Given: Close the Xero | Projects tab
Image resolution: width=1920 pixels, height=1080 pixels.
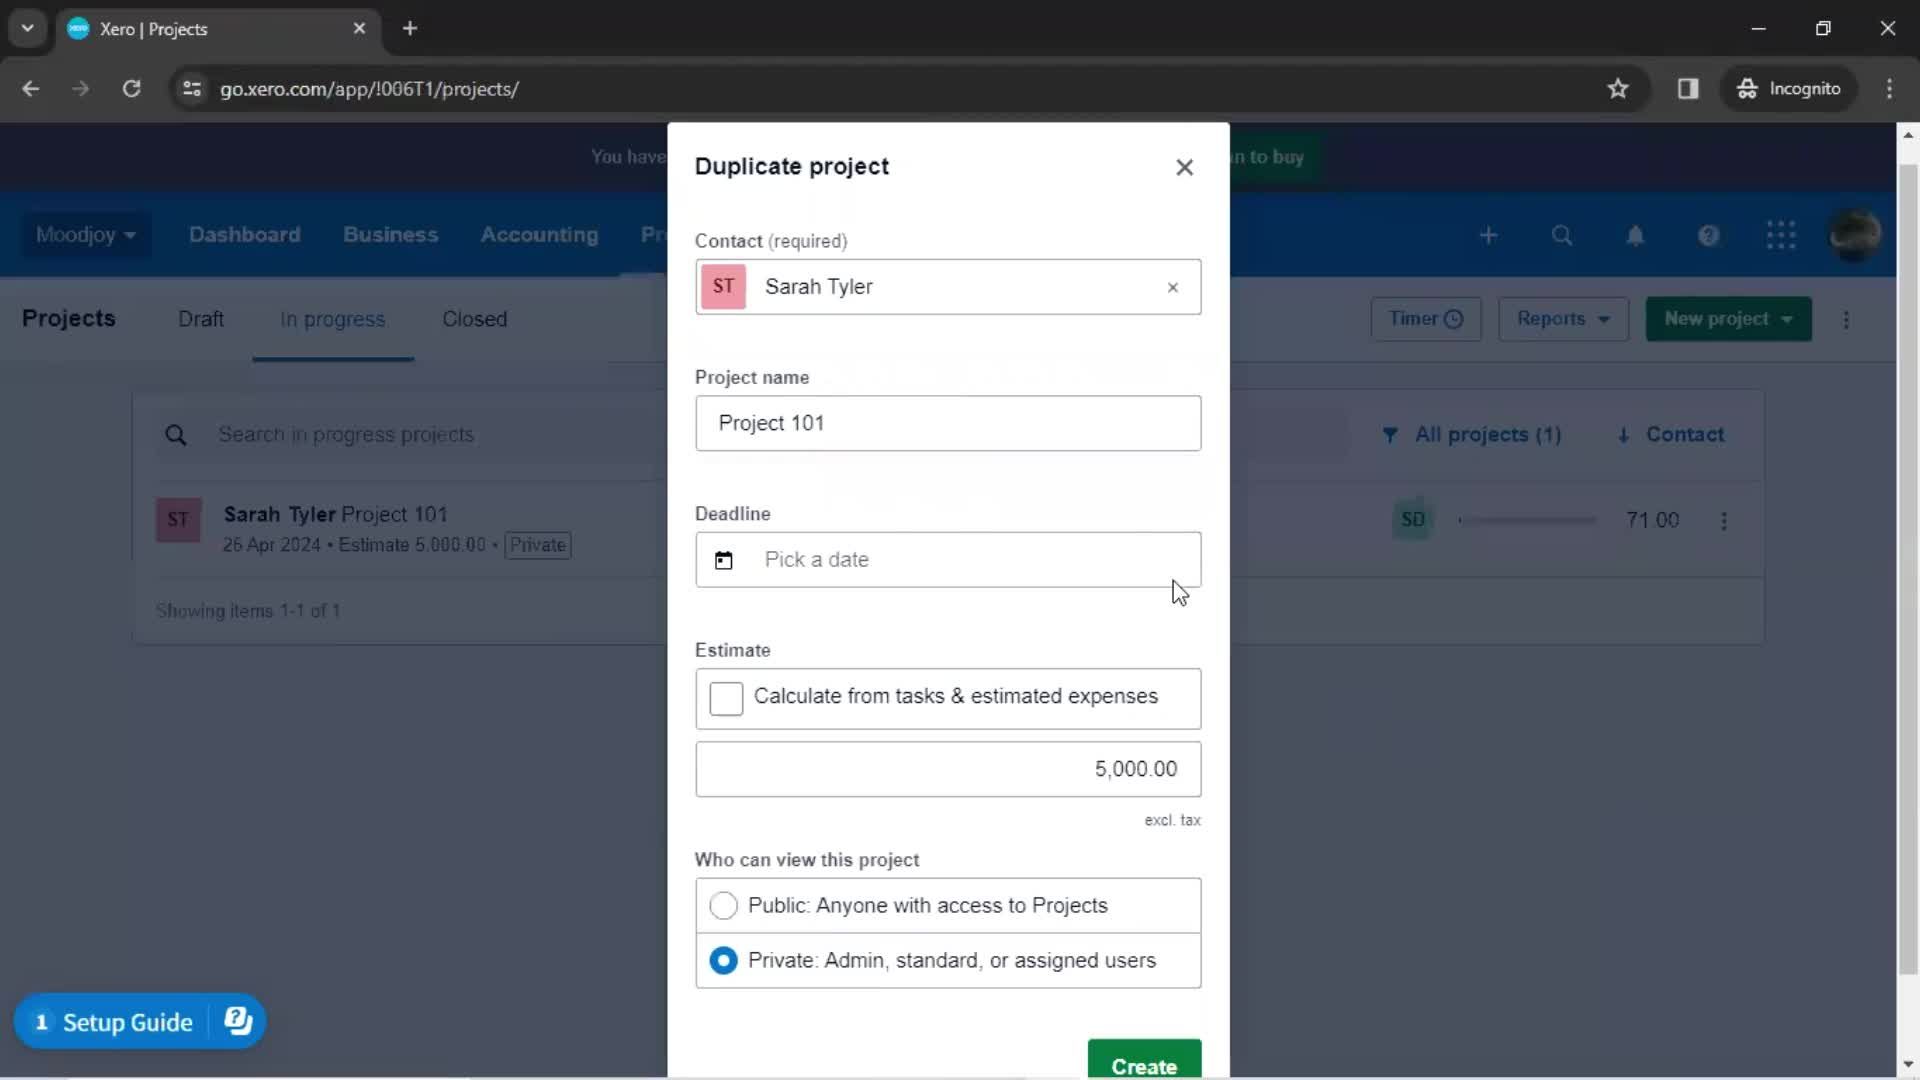Looking at the screenshot, I should click(x=359, y=29).
